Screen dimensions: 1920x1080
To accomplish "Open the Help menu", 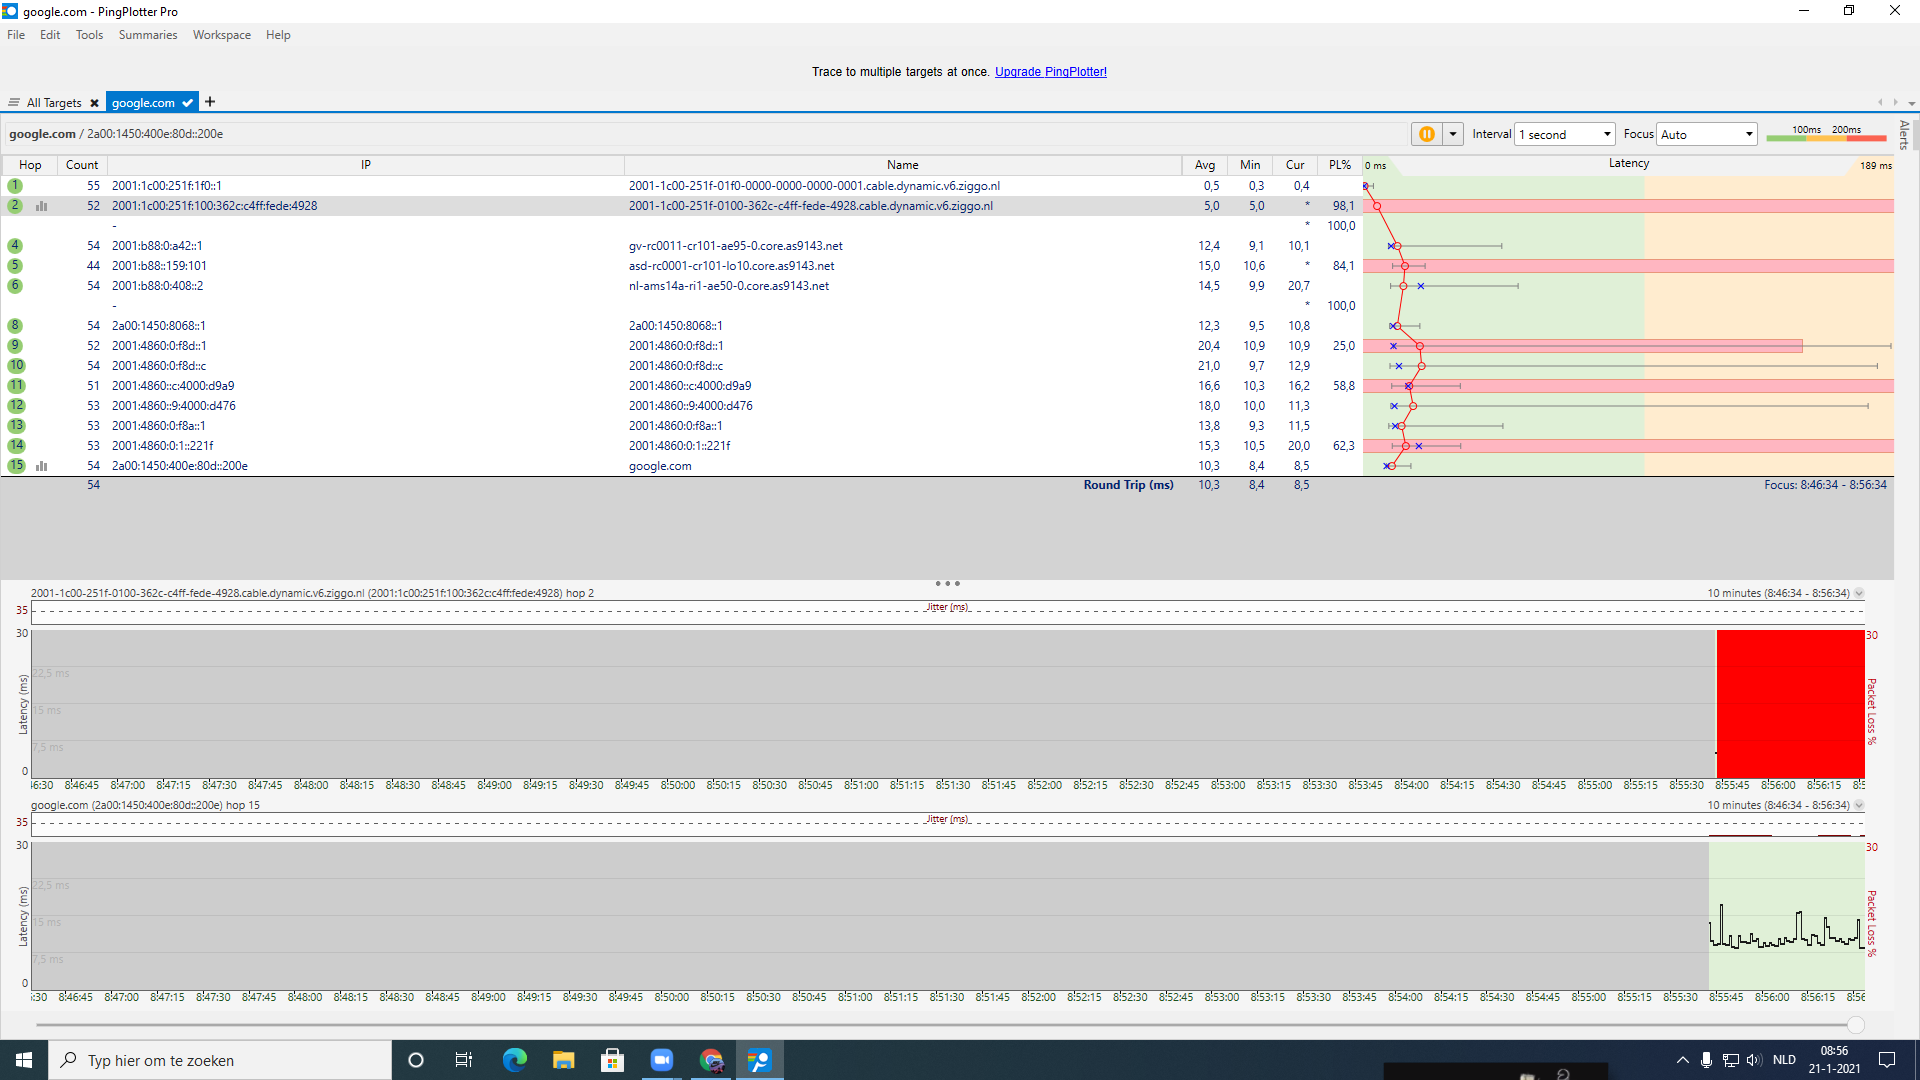I will [x=278, y=35].
